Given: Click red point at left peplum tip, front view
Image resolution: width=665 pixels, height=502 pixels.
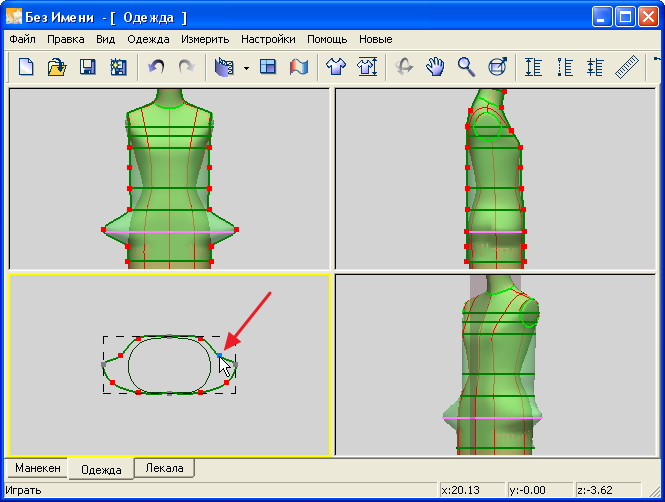Looking at the screenshot, I should tap(103, 229).
